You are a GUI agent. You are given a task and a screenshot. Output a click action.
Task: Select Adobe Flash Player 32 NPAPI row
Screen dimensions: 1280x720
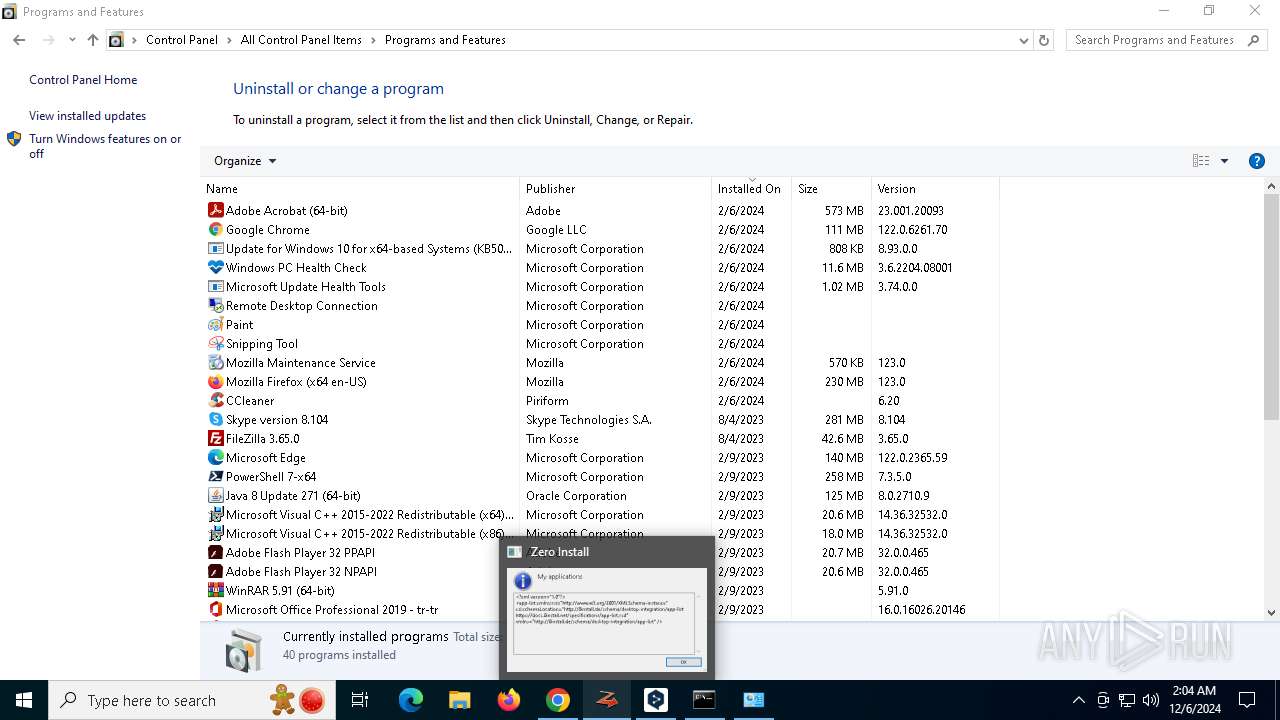pos(600,571)
